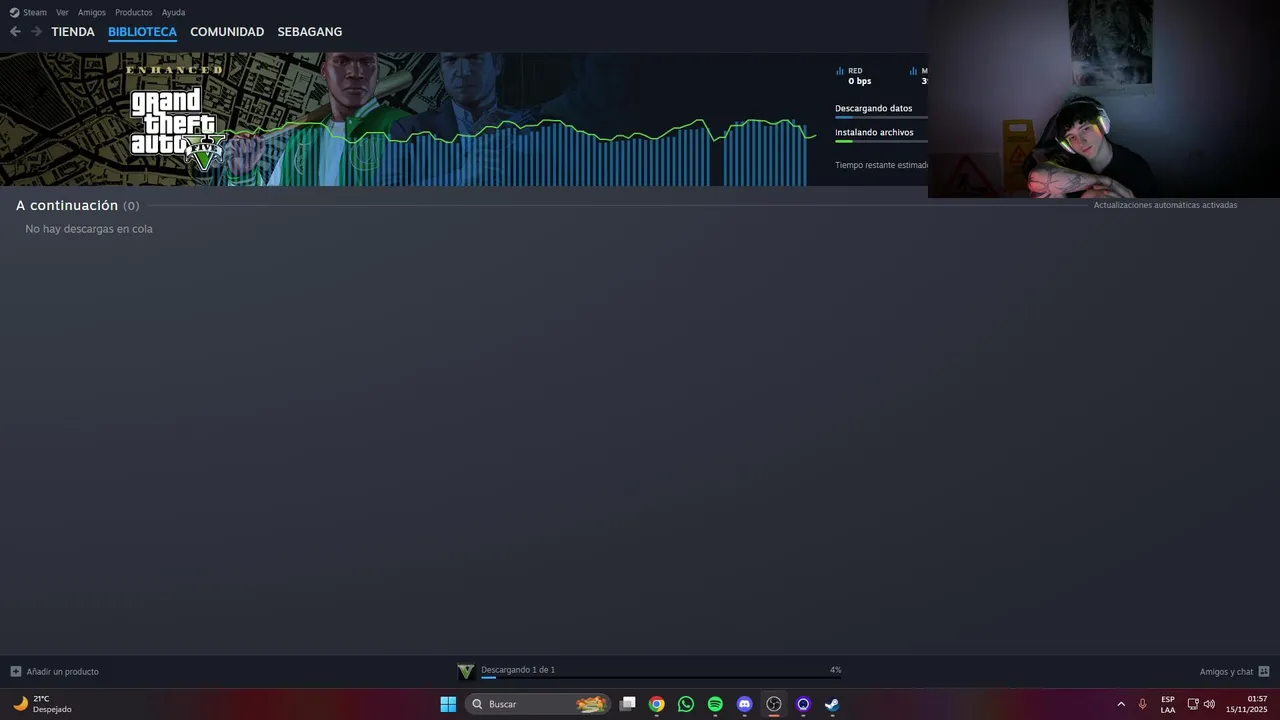The width and height of the screenshot is (1280, 720).
Task: Open the purple circle taskbar app
Action: pyautogui.click(x=803, y=704)
